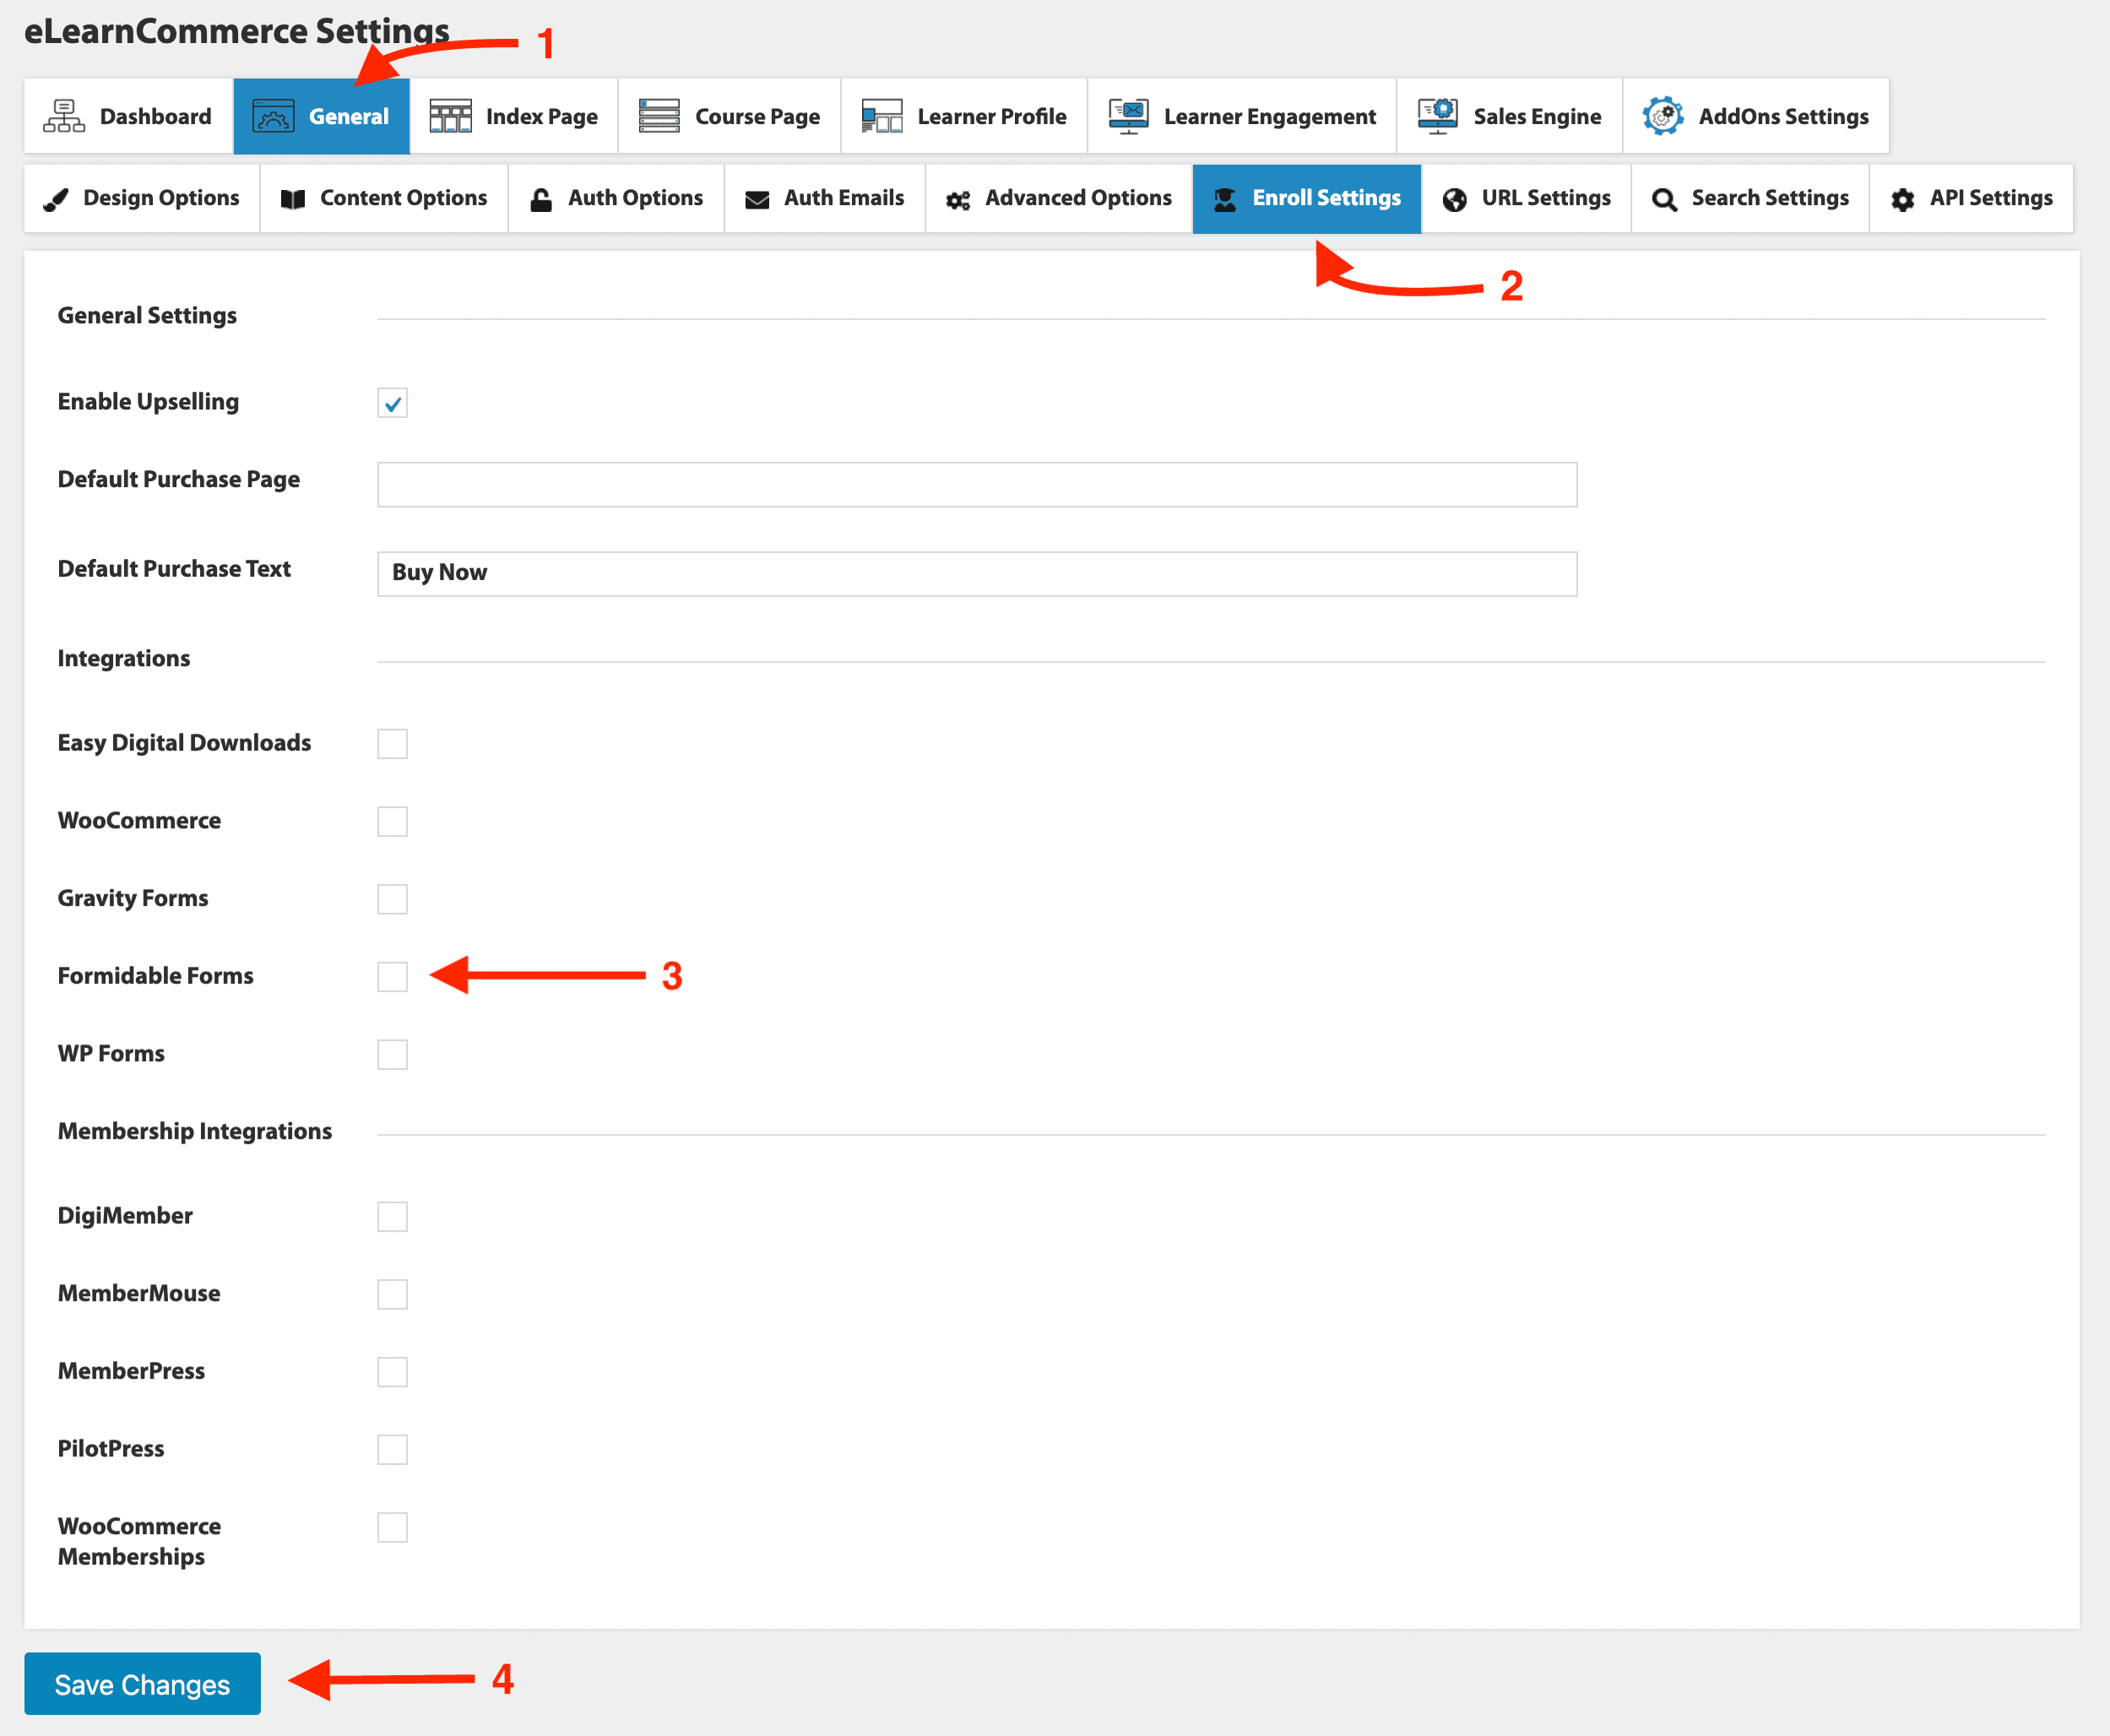Click the General tab window icon
This screenshot has height=1736, width=2110.
[x=273, y=116]
